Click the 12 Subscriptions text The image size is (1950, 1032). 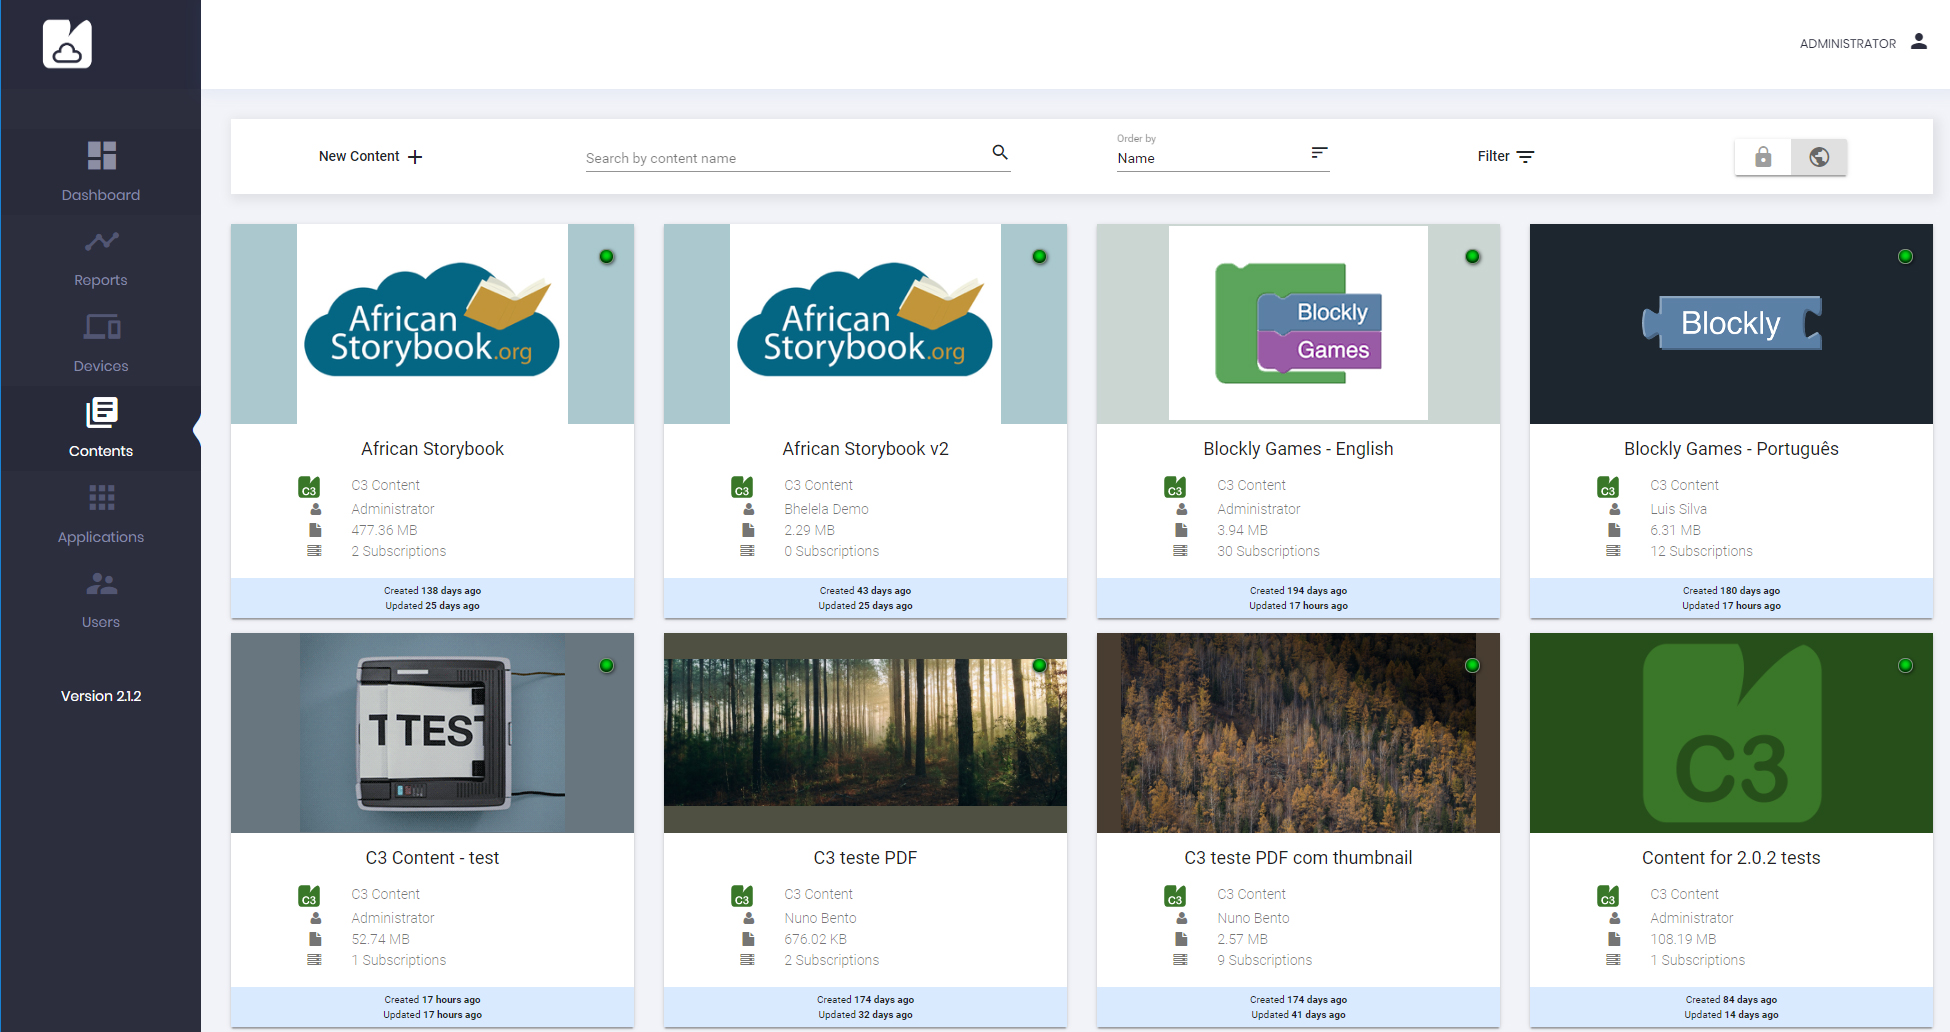1701,551
